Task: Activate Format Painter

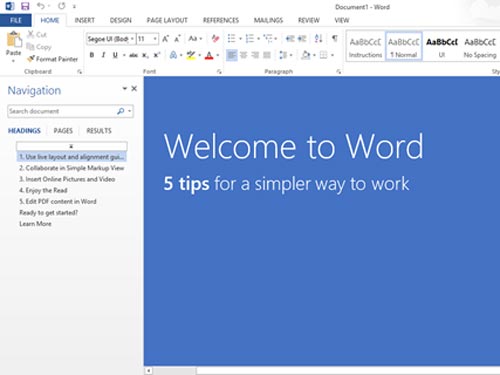Action: point(53,59)
